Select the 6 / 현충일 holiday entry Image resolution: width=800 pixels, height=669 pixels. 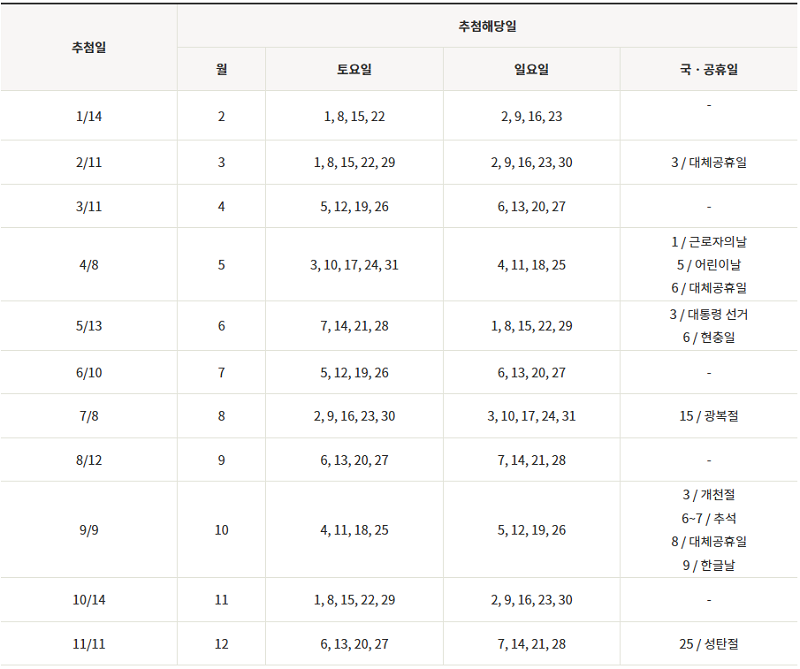coord(708,338)
